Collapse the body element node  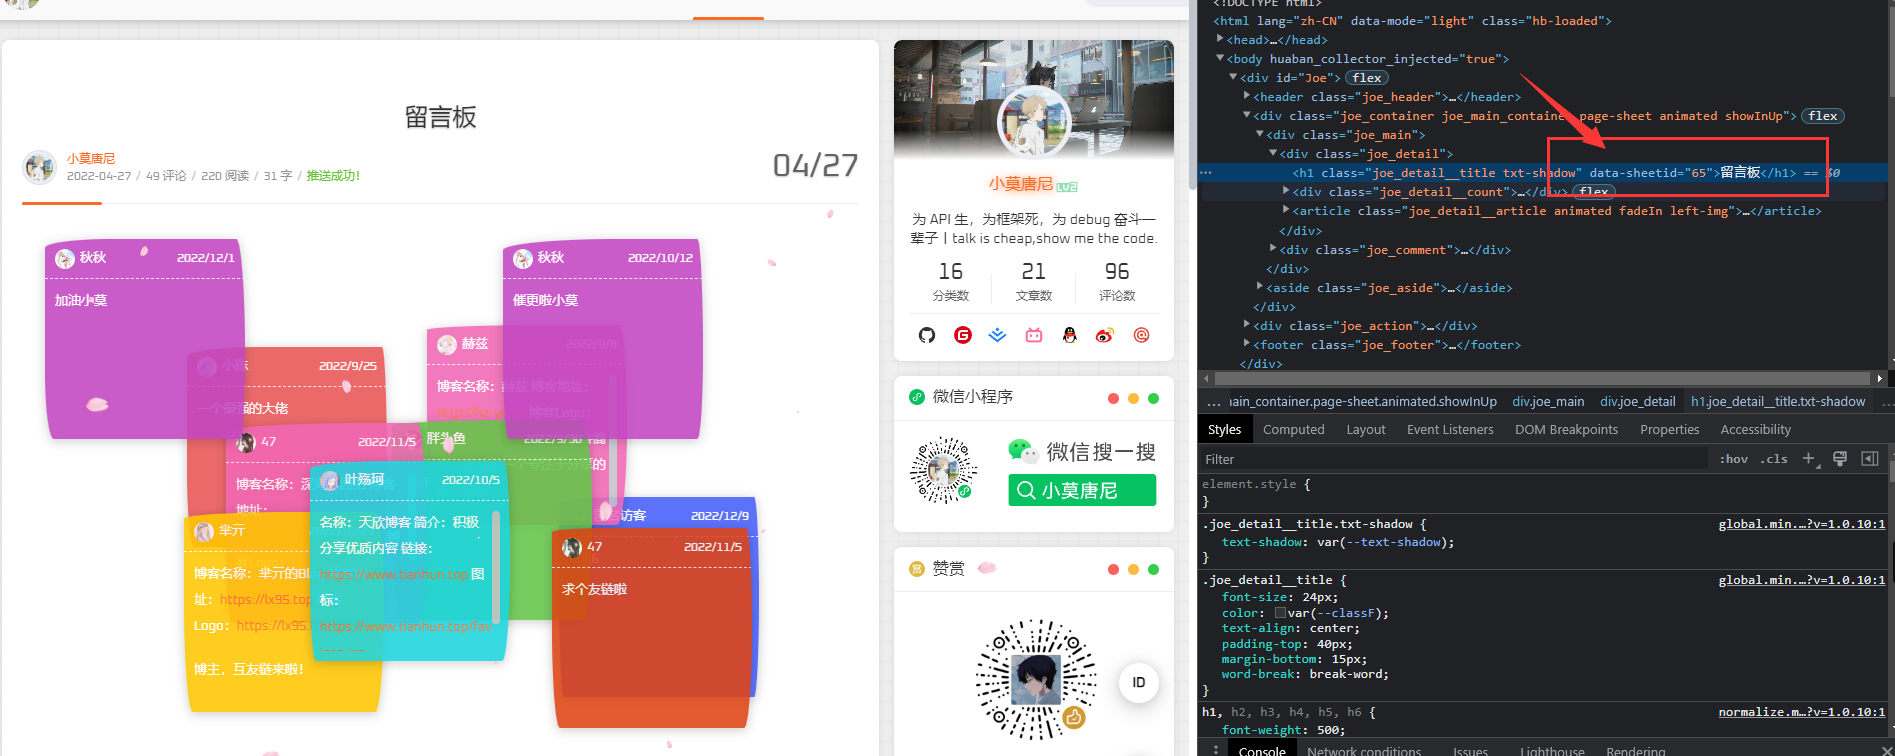pos(1220,58)
